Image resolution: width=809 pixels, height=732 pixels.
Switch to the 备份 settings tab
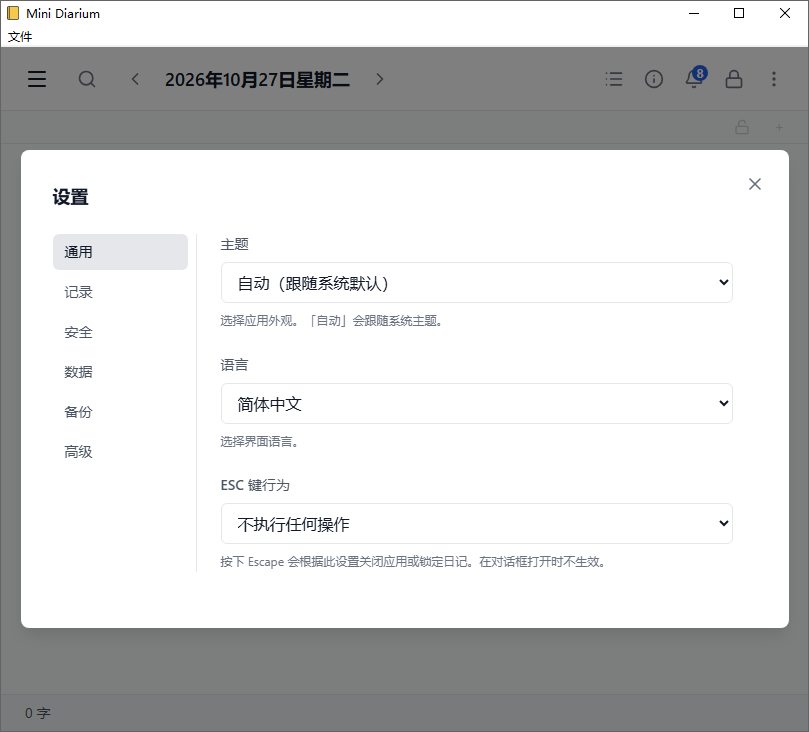[x=120, y=412]
